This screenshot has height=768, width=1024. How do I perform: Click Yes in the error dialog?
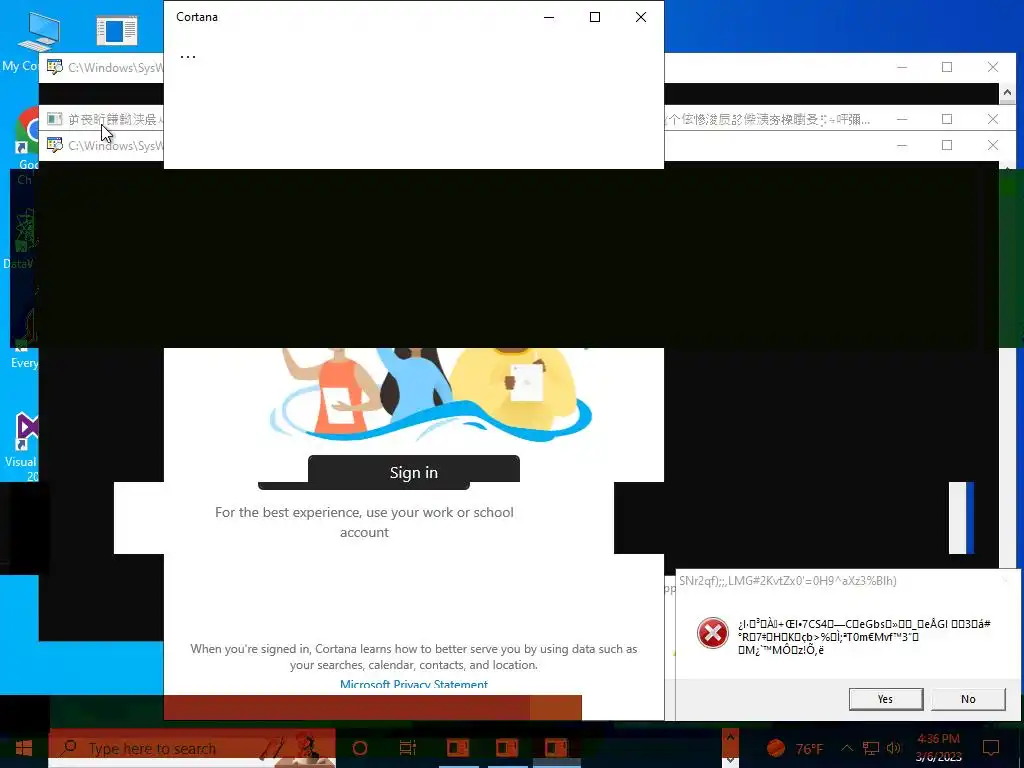(x=886, y=699)
